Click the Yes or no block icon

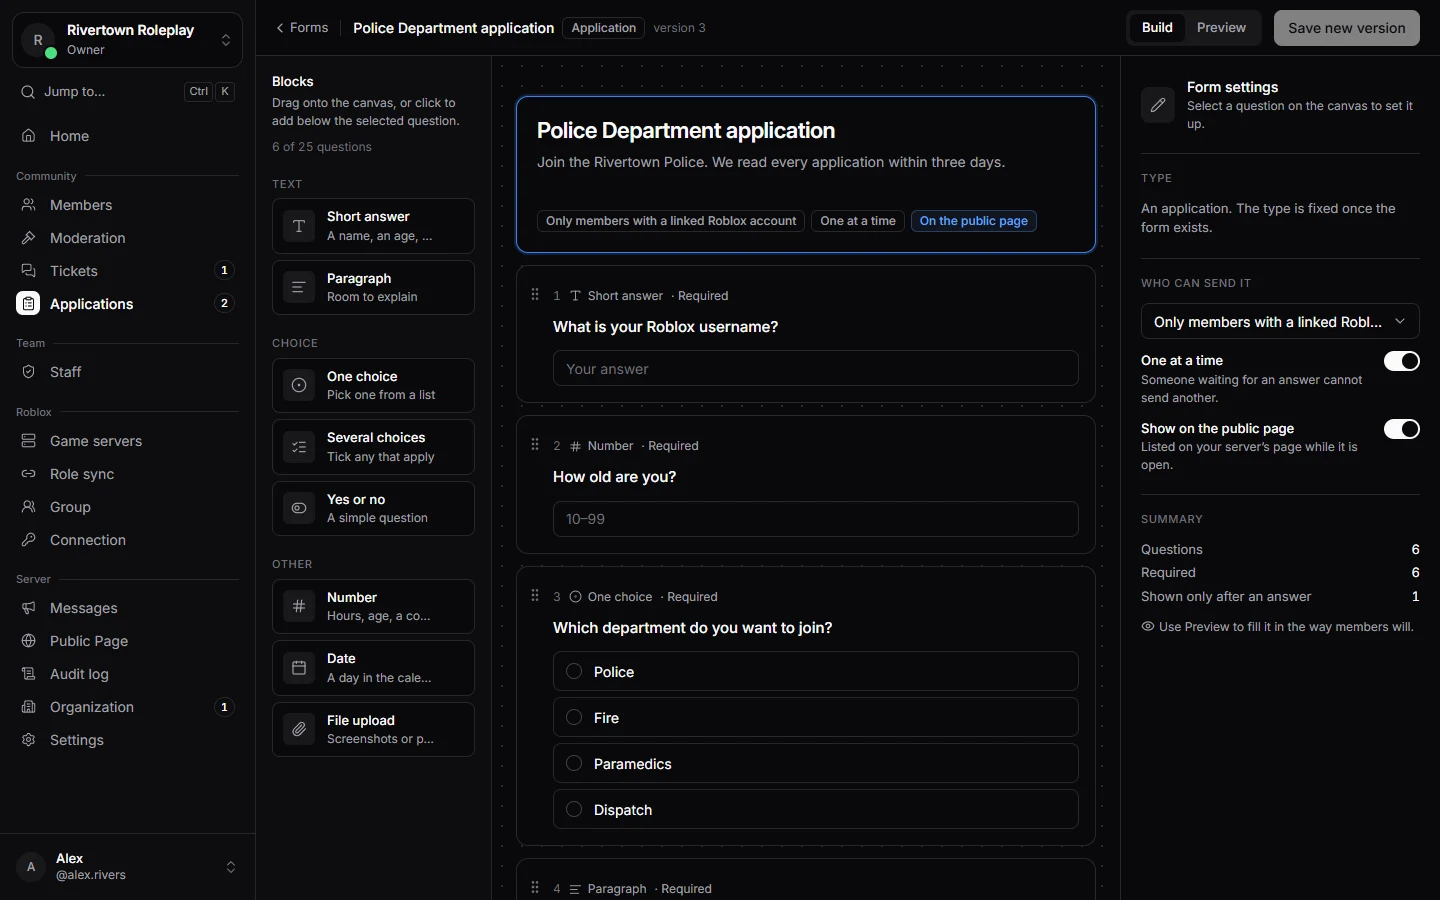coord(299,508)
